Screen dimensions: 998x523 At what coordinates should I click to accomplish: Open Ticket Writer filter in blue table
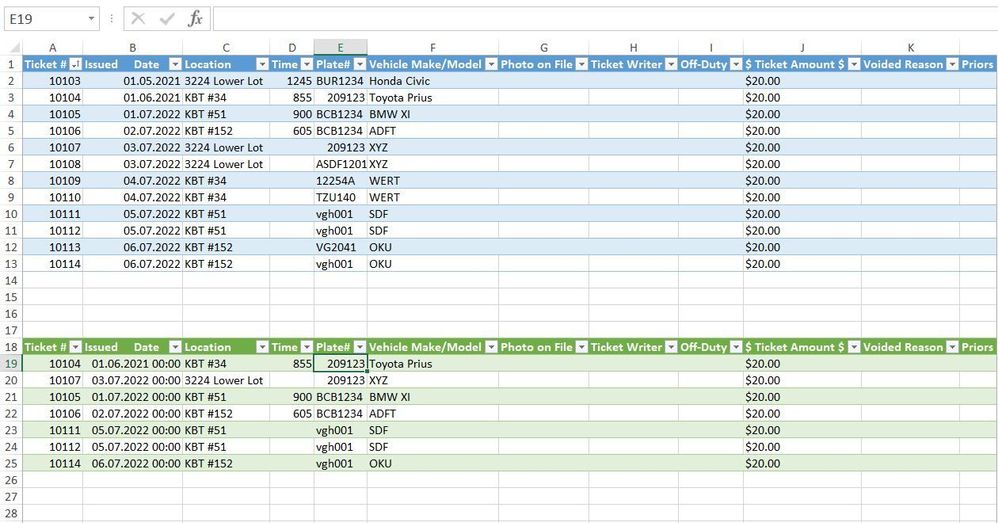point(671,64)
